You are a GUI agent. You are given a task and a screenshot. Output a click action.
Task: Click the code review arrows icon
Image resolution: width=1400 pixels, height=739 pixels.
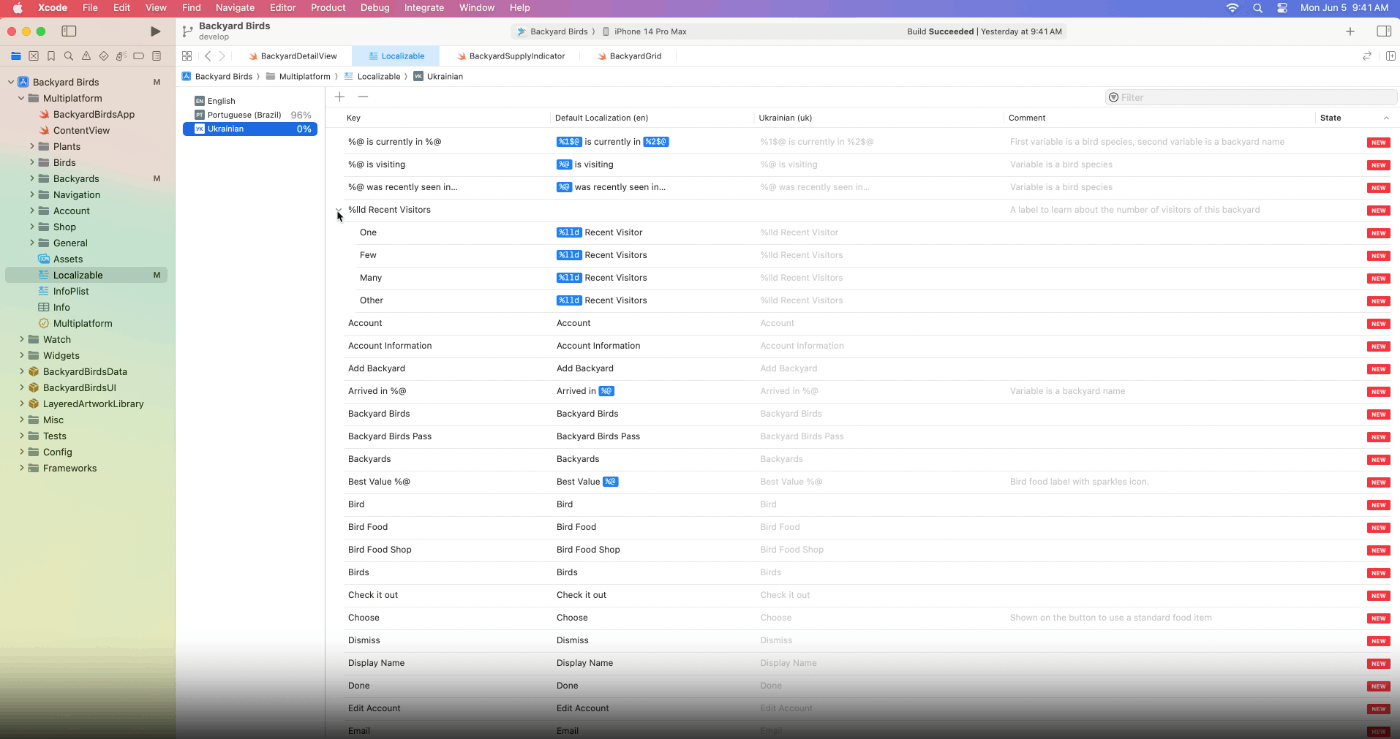tap(1367, 56)
